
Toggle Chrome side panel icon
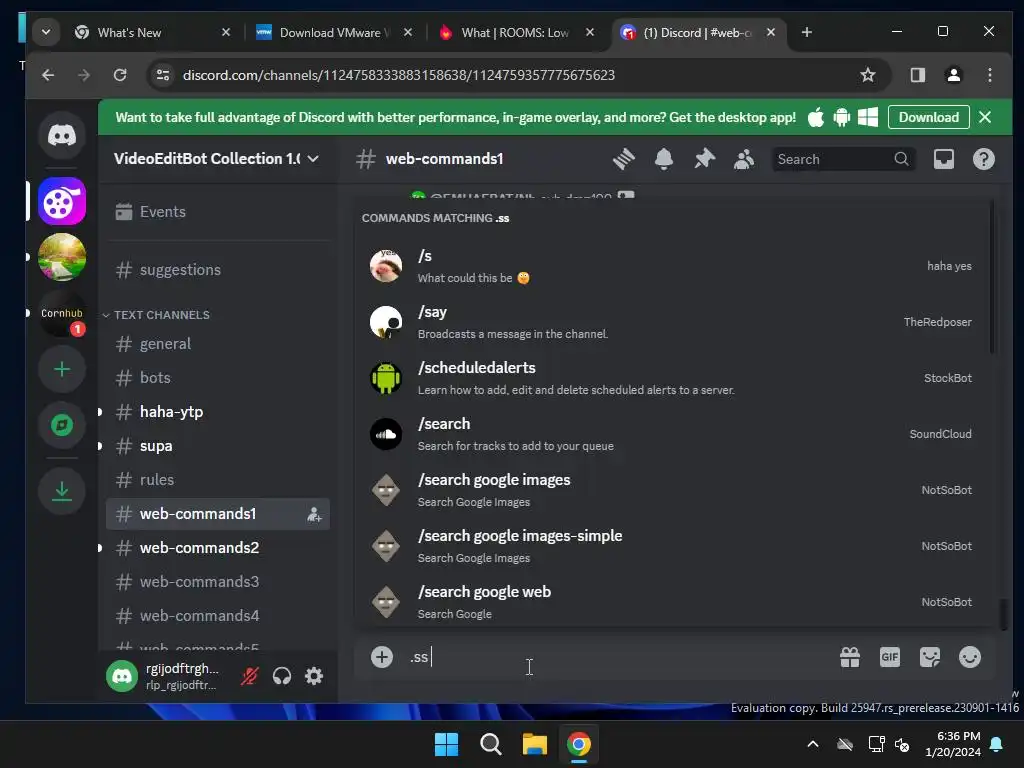[x=918, y=75]
